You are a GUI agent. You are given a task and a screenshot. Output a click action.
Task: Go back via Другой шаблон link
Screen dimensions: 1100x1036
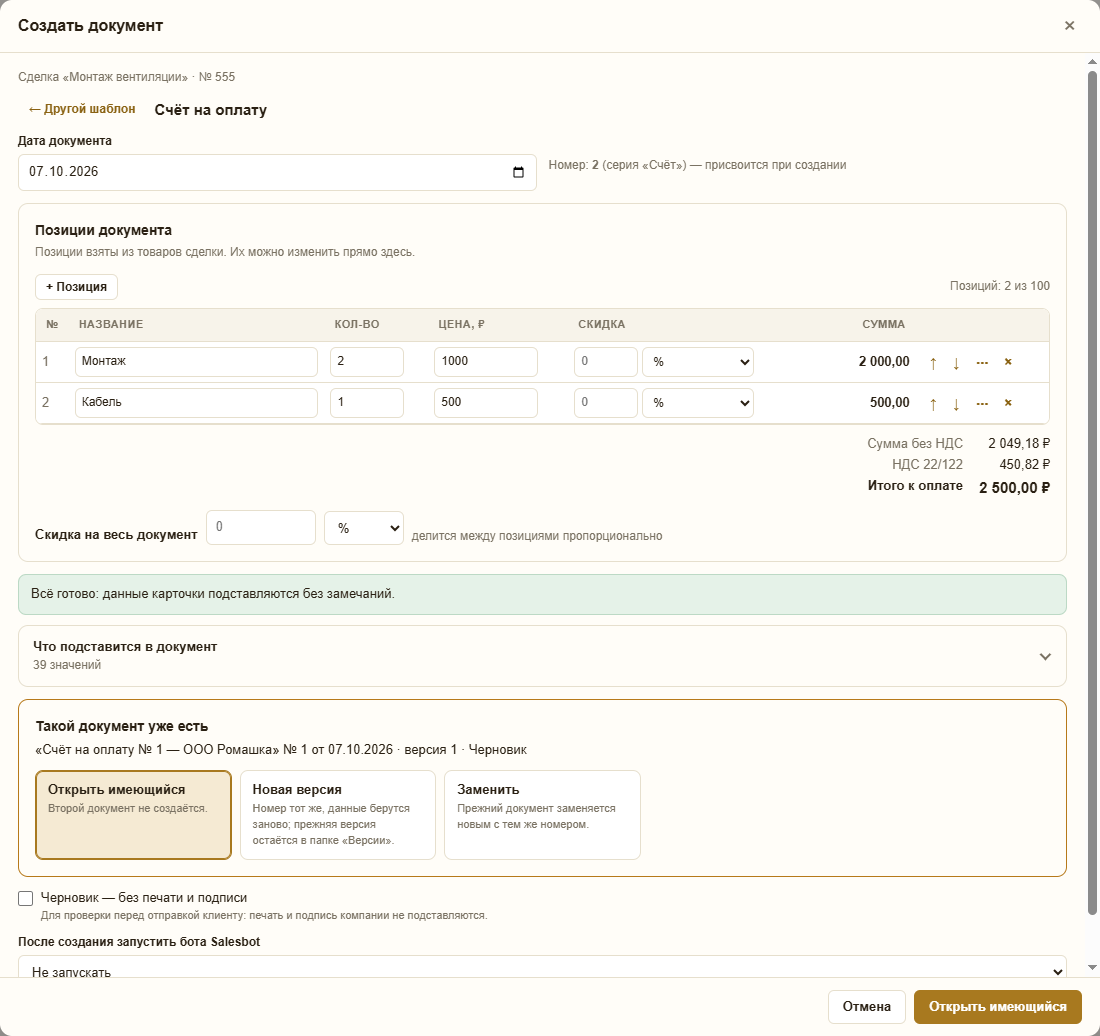(82, 109)
